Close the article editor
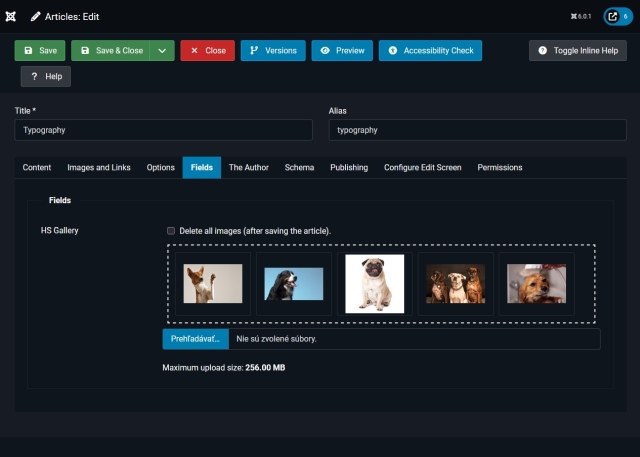Image resolution: width=640 pixels, height=457 pixels. coord(207,50)
